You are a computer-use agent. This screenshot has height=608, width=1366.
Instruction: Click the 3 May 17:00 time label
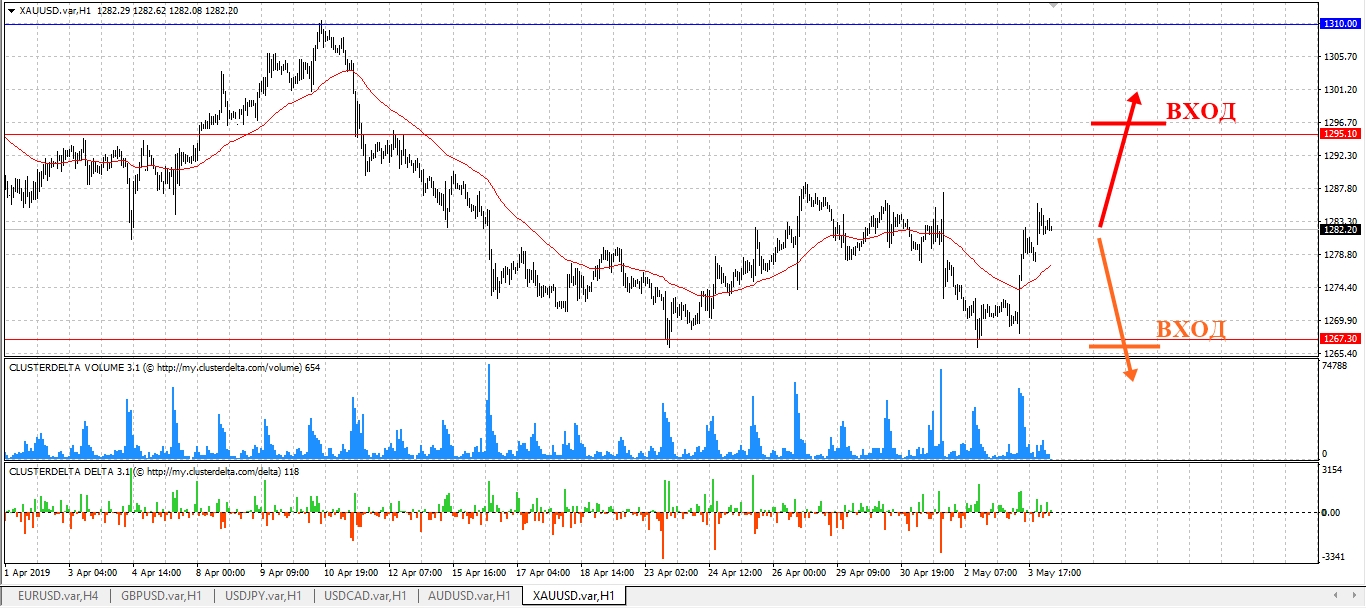coord(1055,573)
